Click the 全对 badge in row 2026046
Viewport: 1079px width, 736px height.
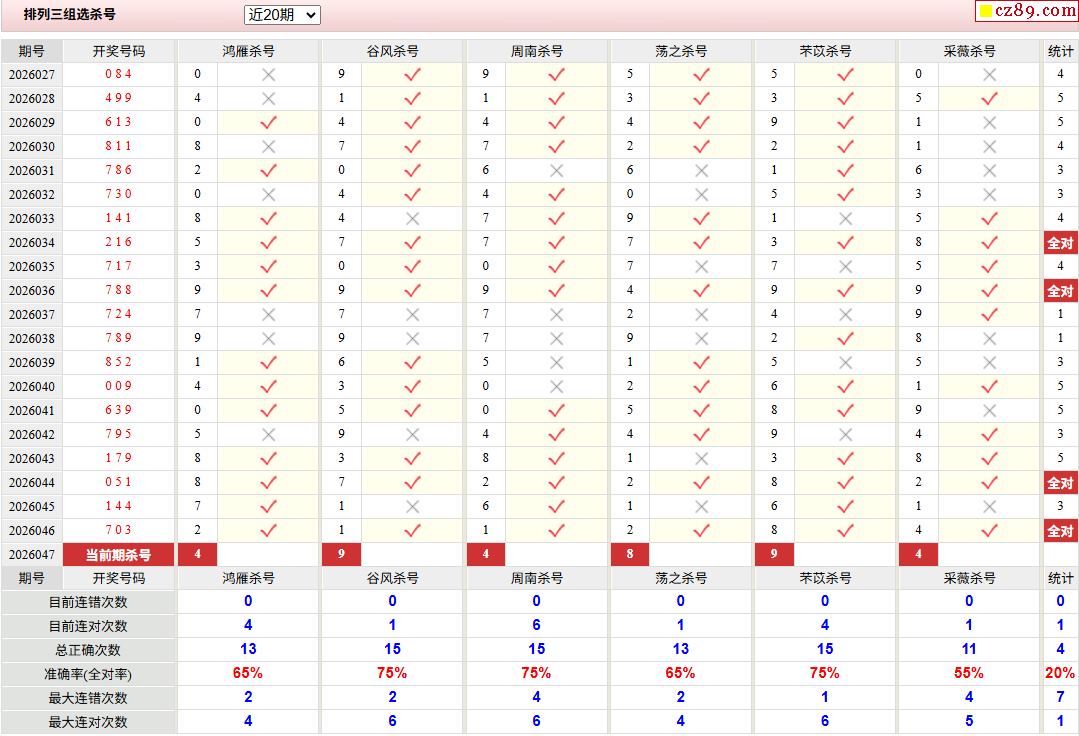click(1060, 531)
